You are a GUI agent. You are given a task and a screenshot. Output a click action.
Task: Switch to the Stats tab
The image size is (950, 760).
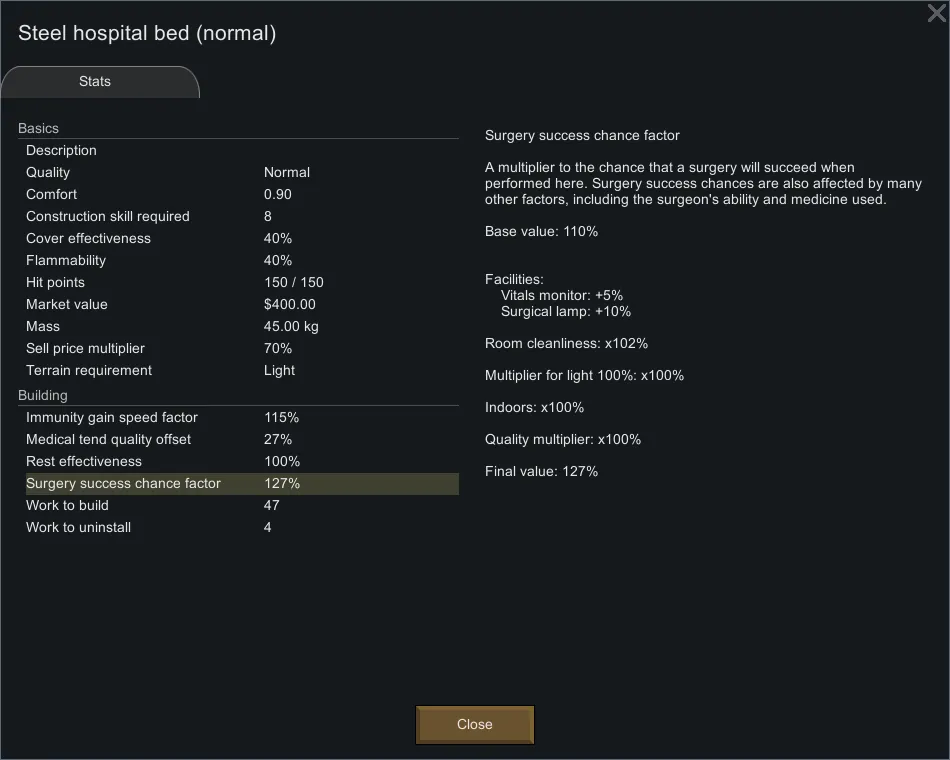point(96,82)
